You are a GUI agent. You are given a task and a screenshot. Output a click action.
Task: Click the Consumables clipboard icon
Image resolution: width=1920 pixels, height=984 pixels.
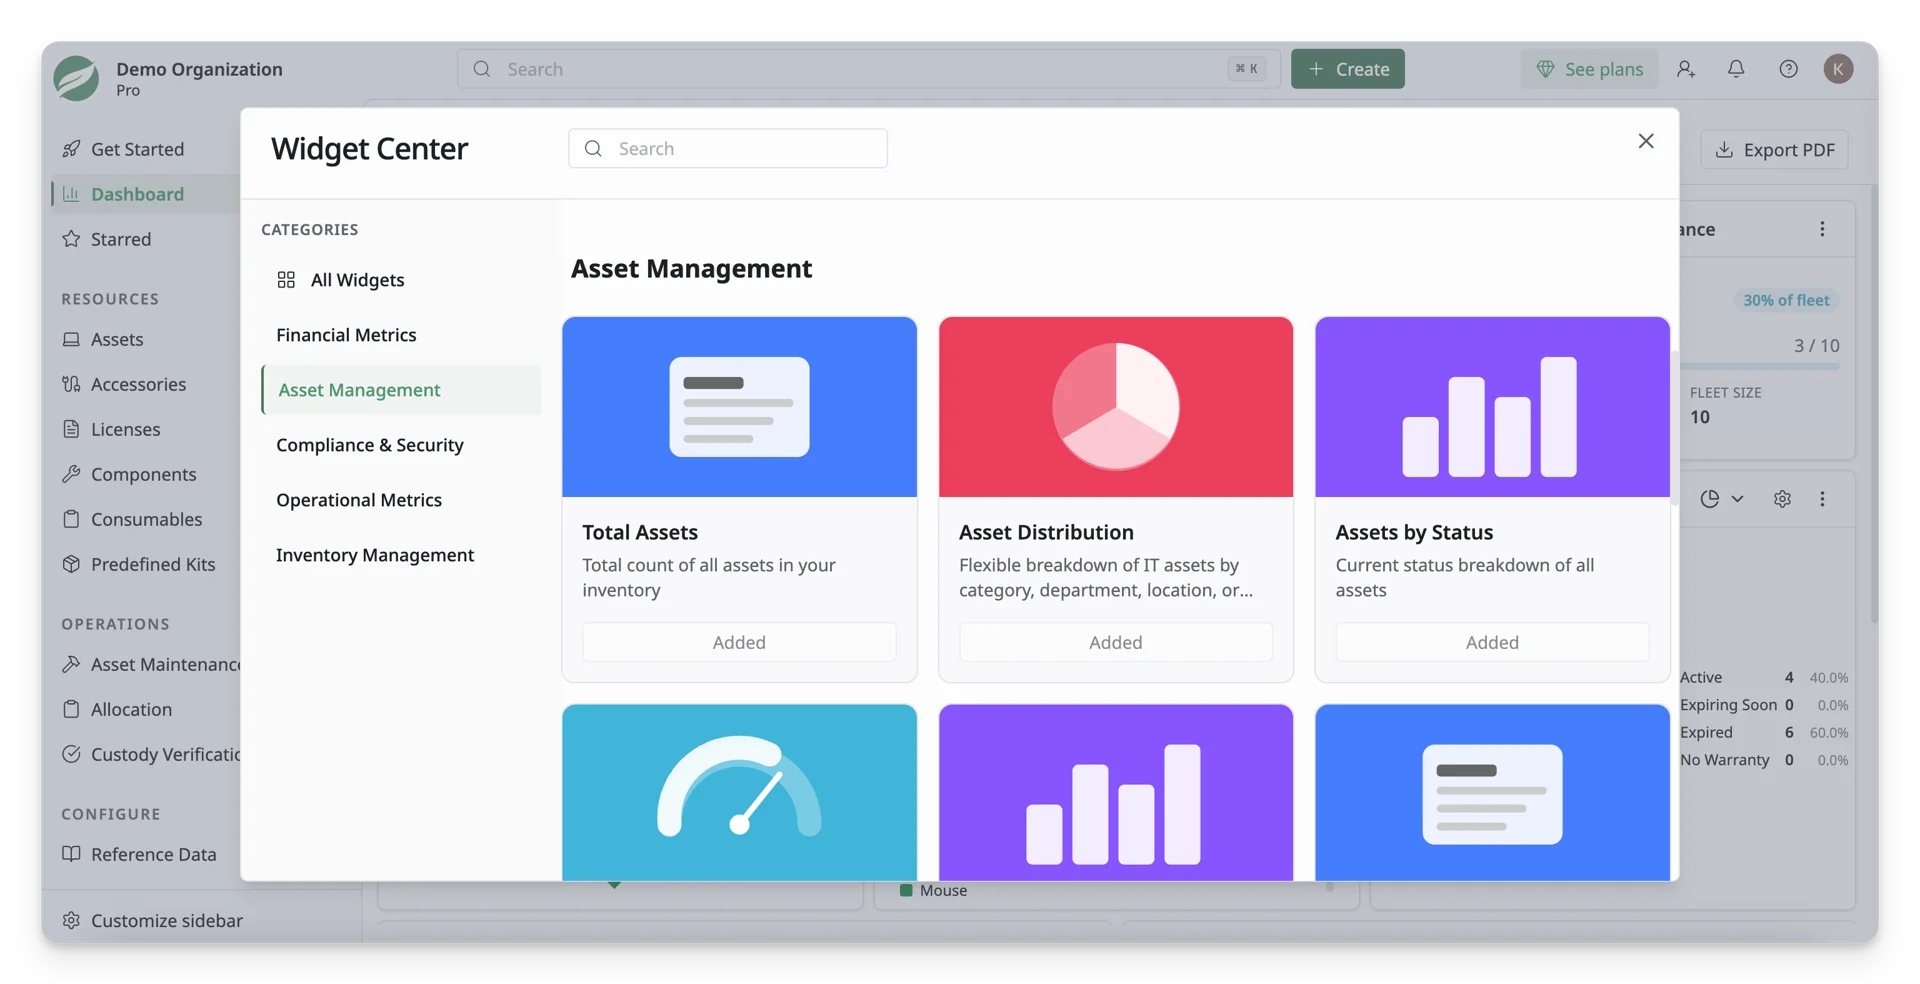(71, 519)
